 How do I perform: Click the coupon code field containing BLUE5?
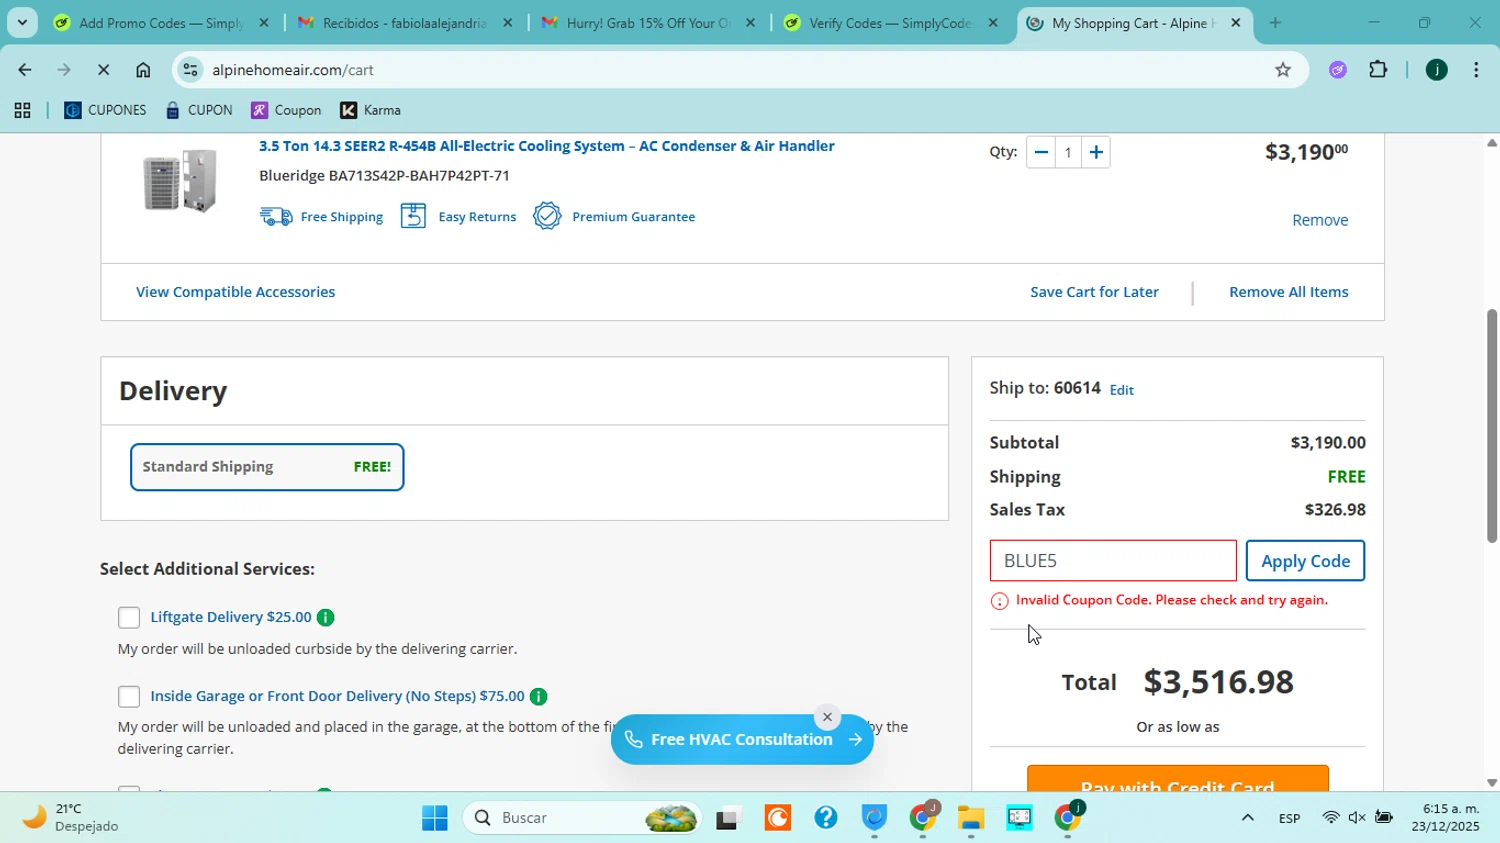[1113, 561]
